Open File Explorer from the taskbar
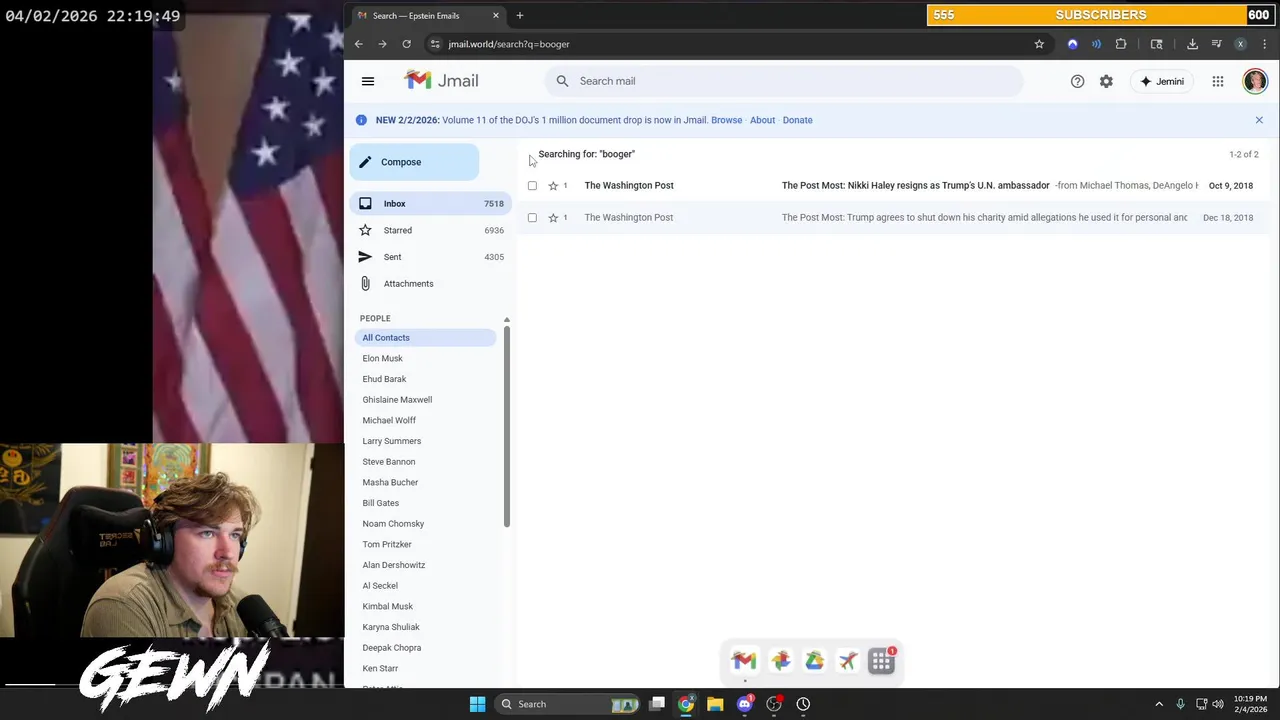The width and height of the screenshot is (1280, 720). (x=715, y=704)
